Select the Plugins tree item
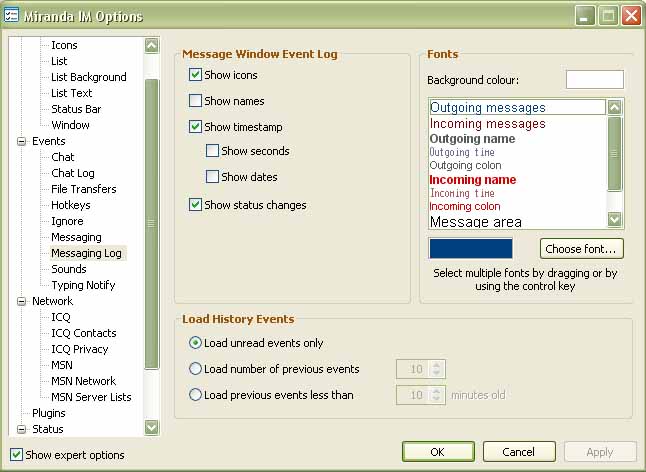 click(x=49, y=413)
